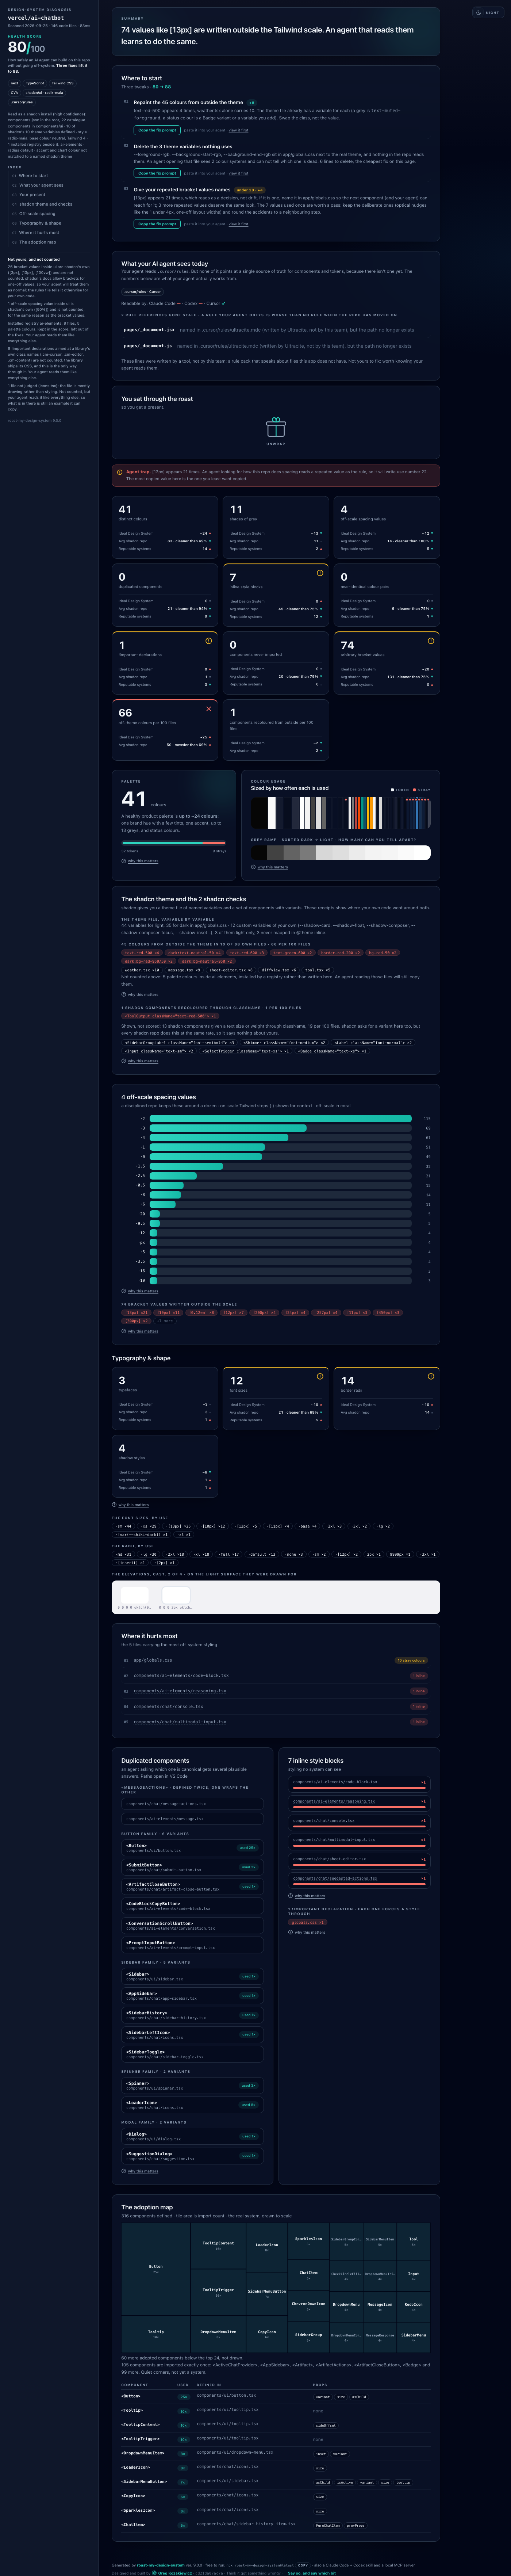Click info icon under Duplicated components list
The width and height of the screenshot is (511, 2576).
click(x=124, y=2171)
